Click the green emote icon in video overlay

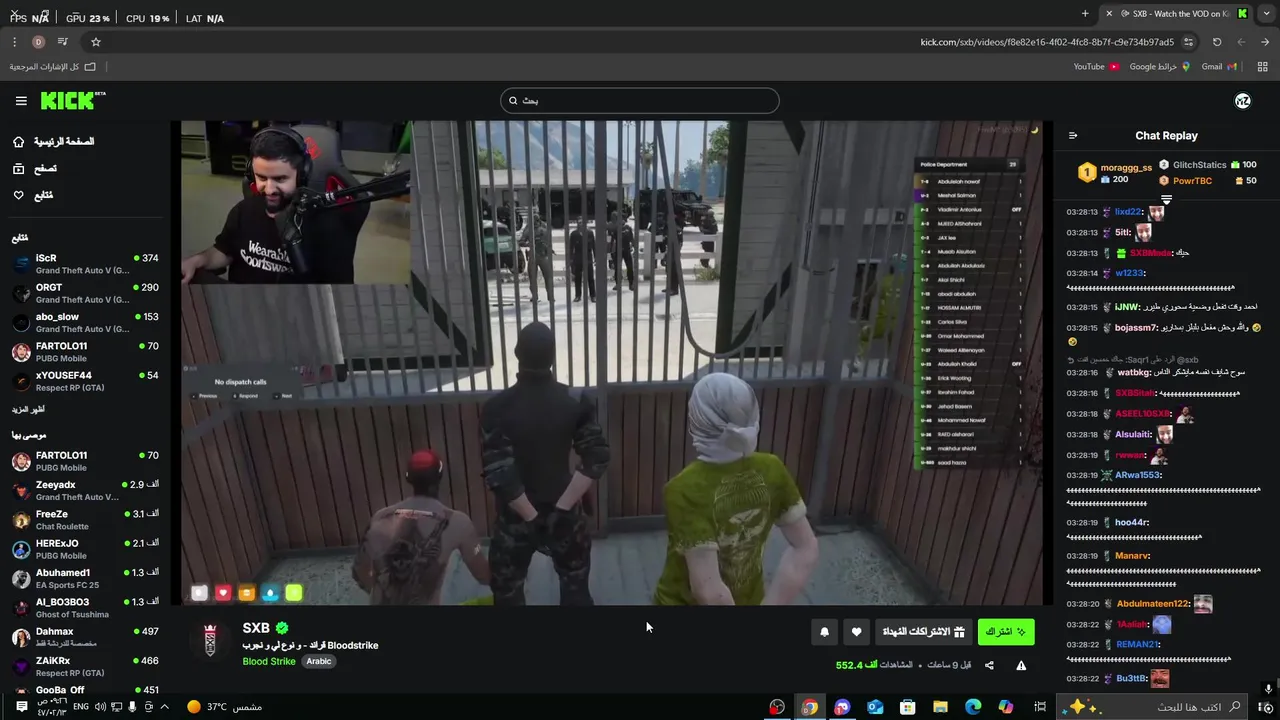pyautogui.click(x=293, y=593)
